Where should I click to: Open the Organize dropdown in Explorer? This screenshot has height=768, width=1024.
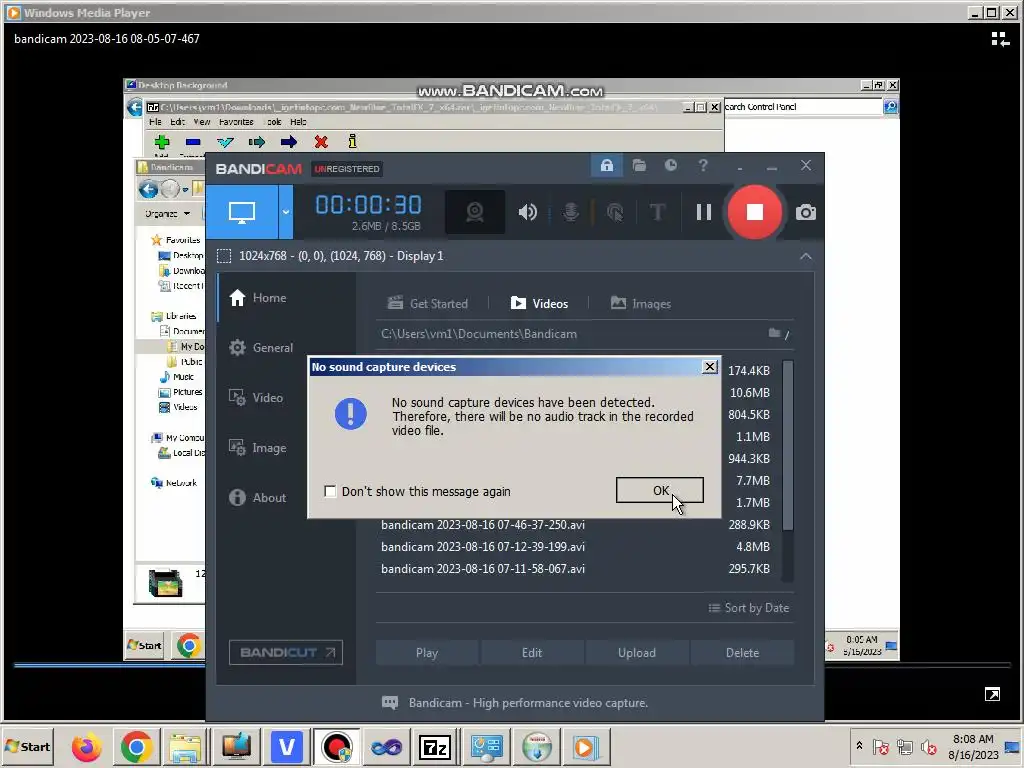click(167, 214)
